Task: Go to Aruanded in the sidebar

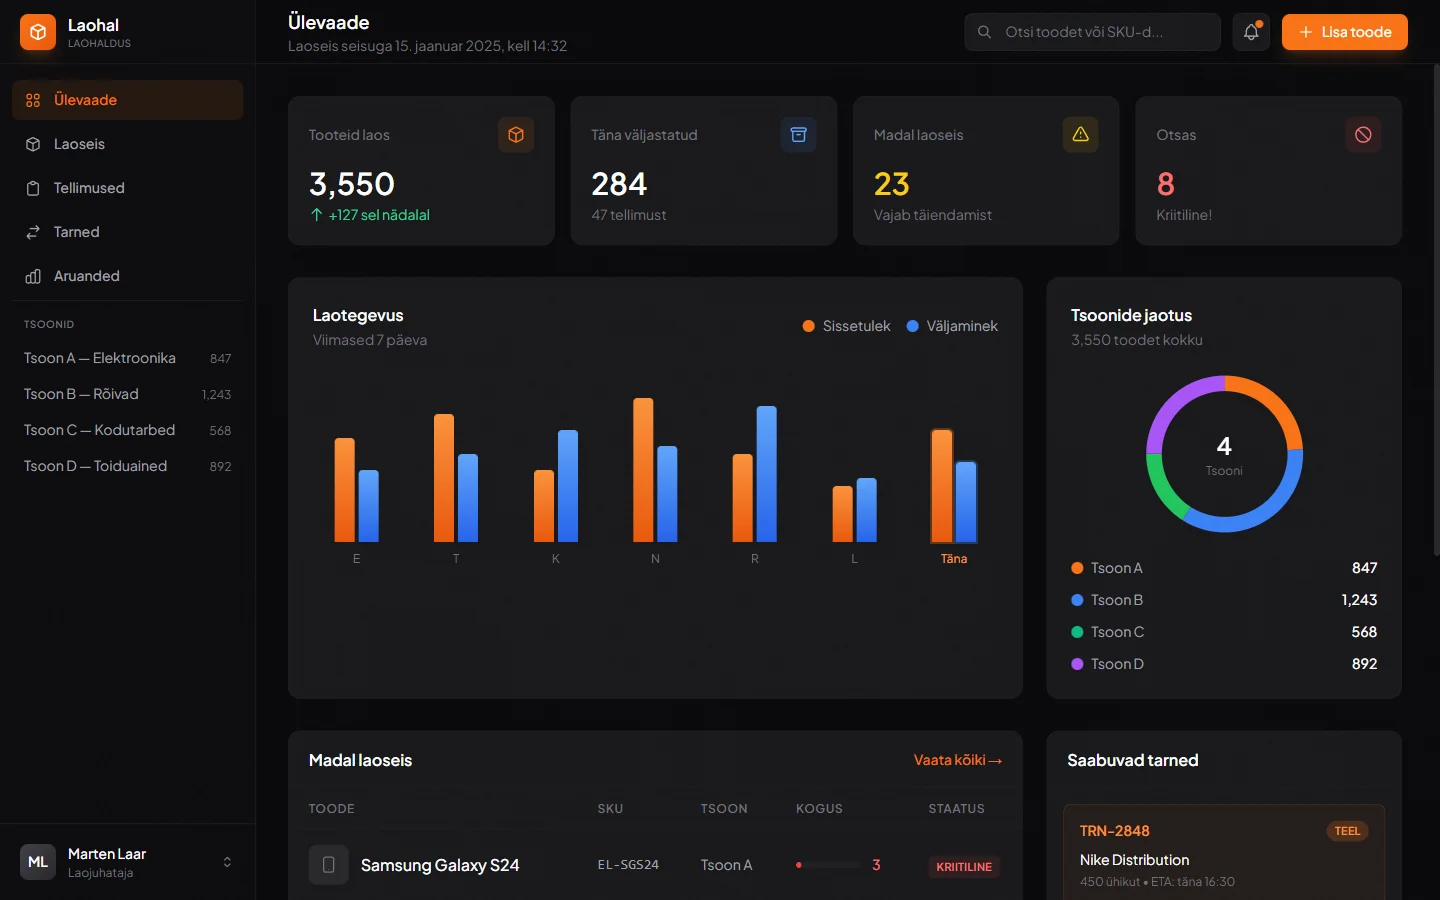Action: coord(86,276)
